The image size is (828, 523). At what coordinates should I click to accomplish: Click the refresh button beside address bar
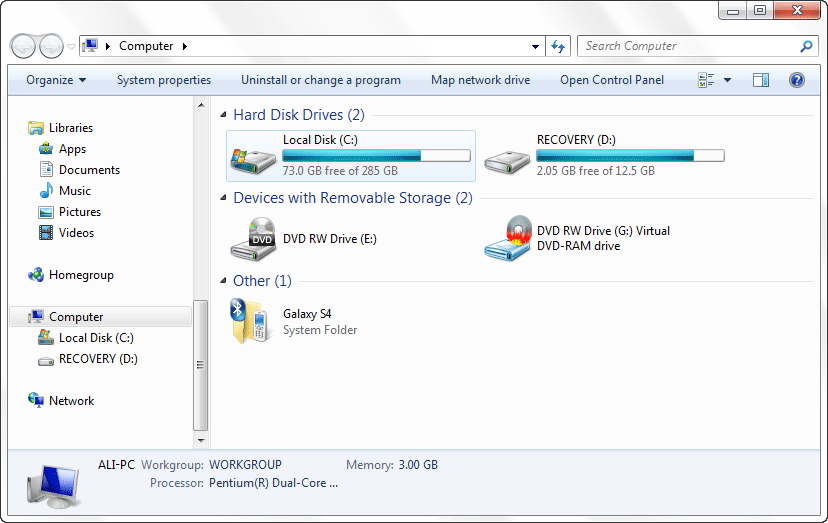click(558, 46)
